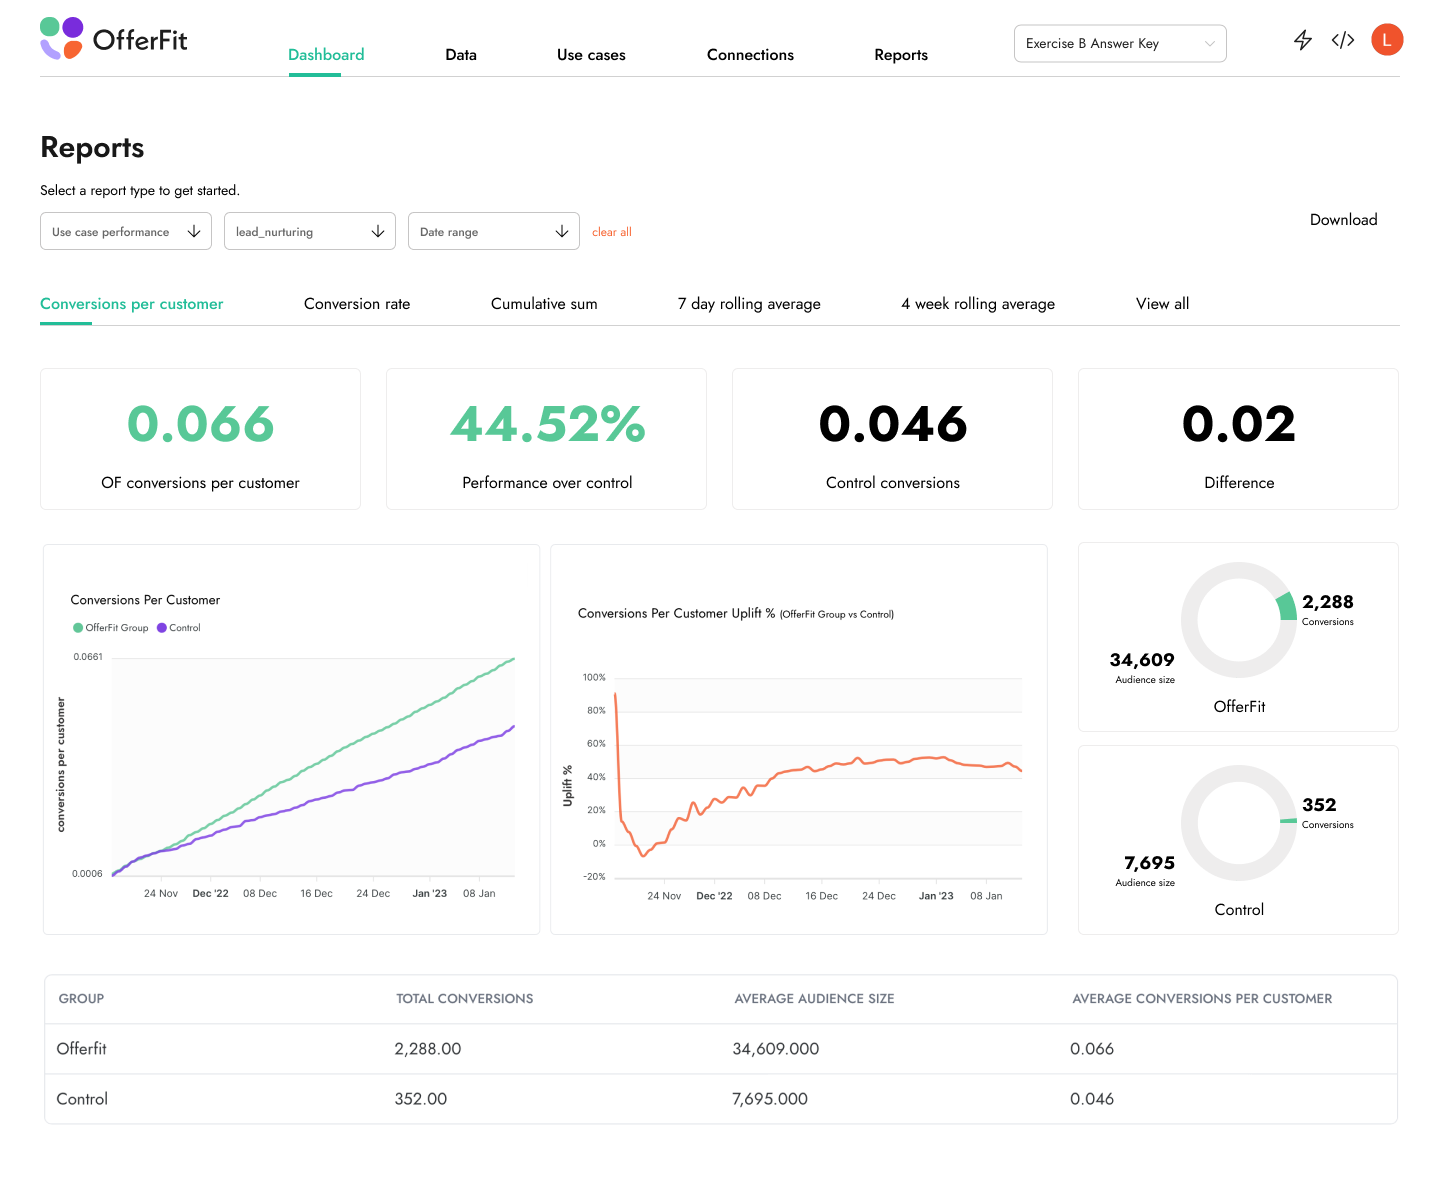The height and width of the screenshot is (1202, 1440).
Task: Click Conversions Per Customer Uplift % title
Action: [736, 614]
